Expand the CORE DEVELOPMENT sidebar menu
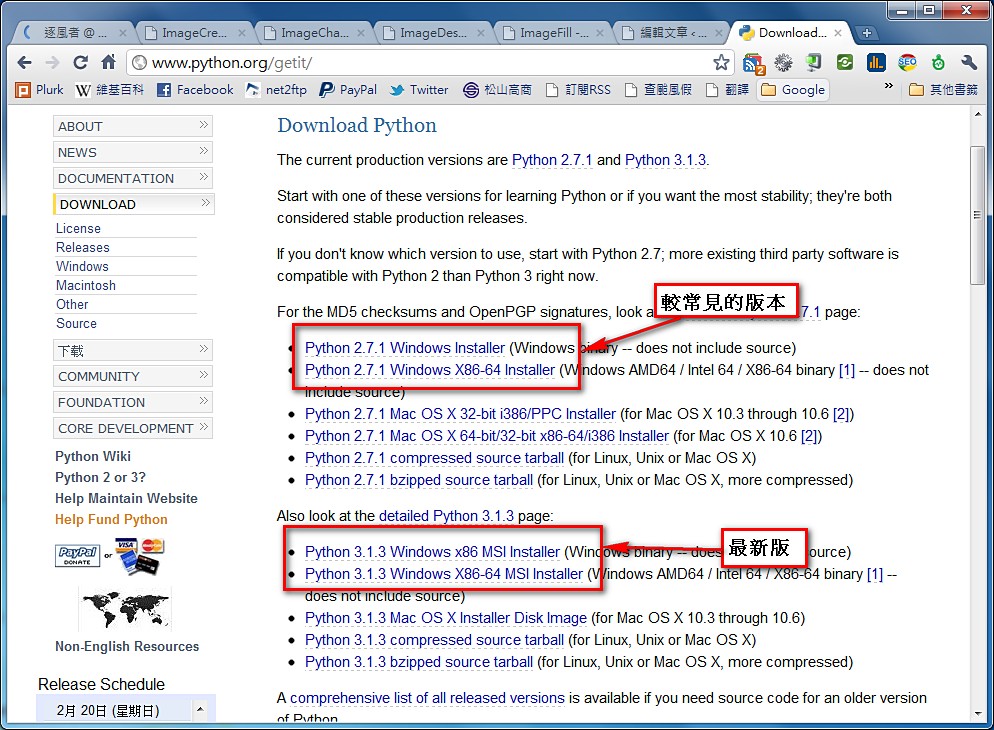 tap(132, 428)
